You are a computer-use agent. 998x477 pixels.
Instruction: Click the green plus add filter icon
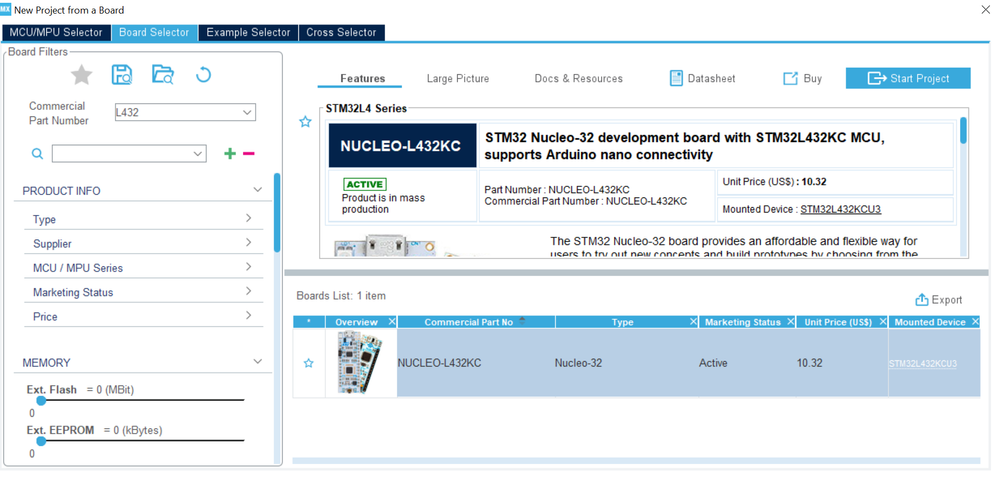point(230,153)
